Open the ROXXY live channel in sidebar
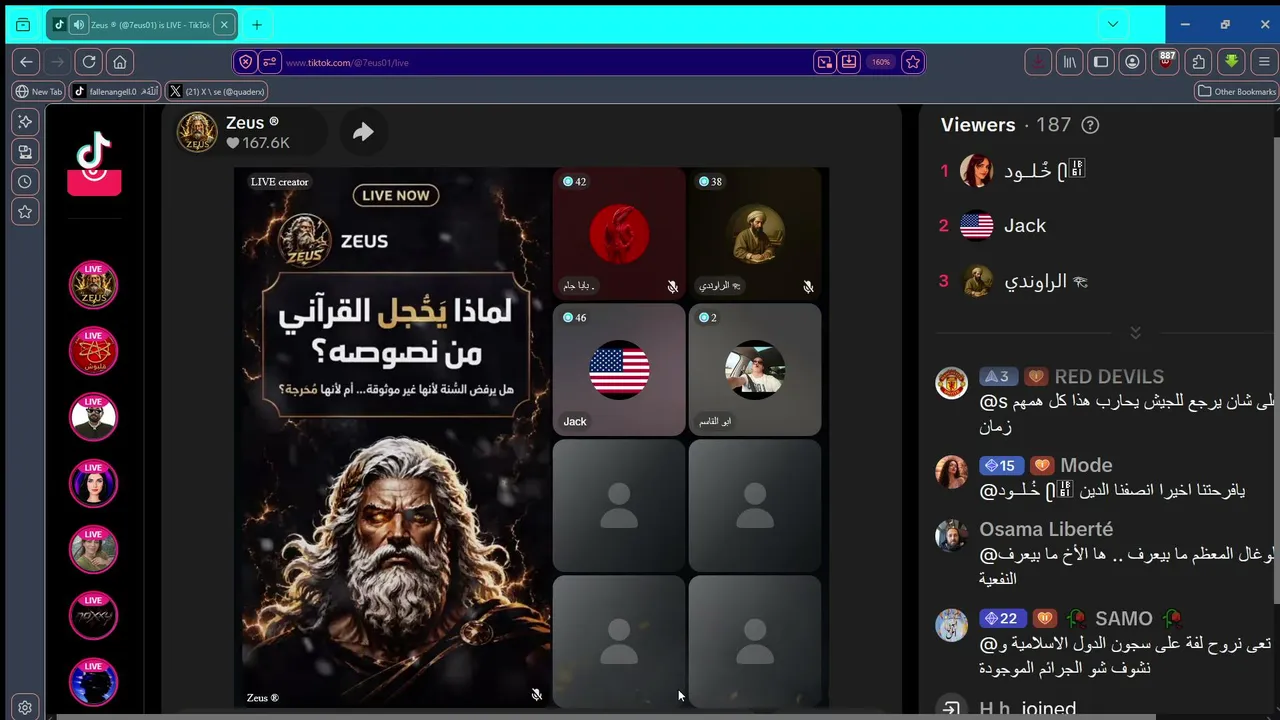This screenshot has height=720, width=1280. (93, 615)
